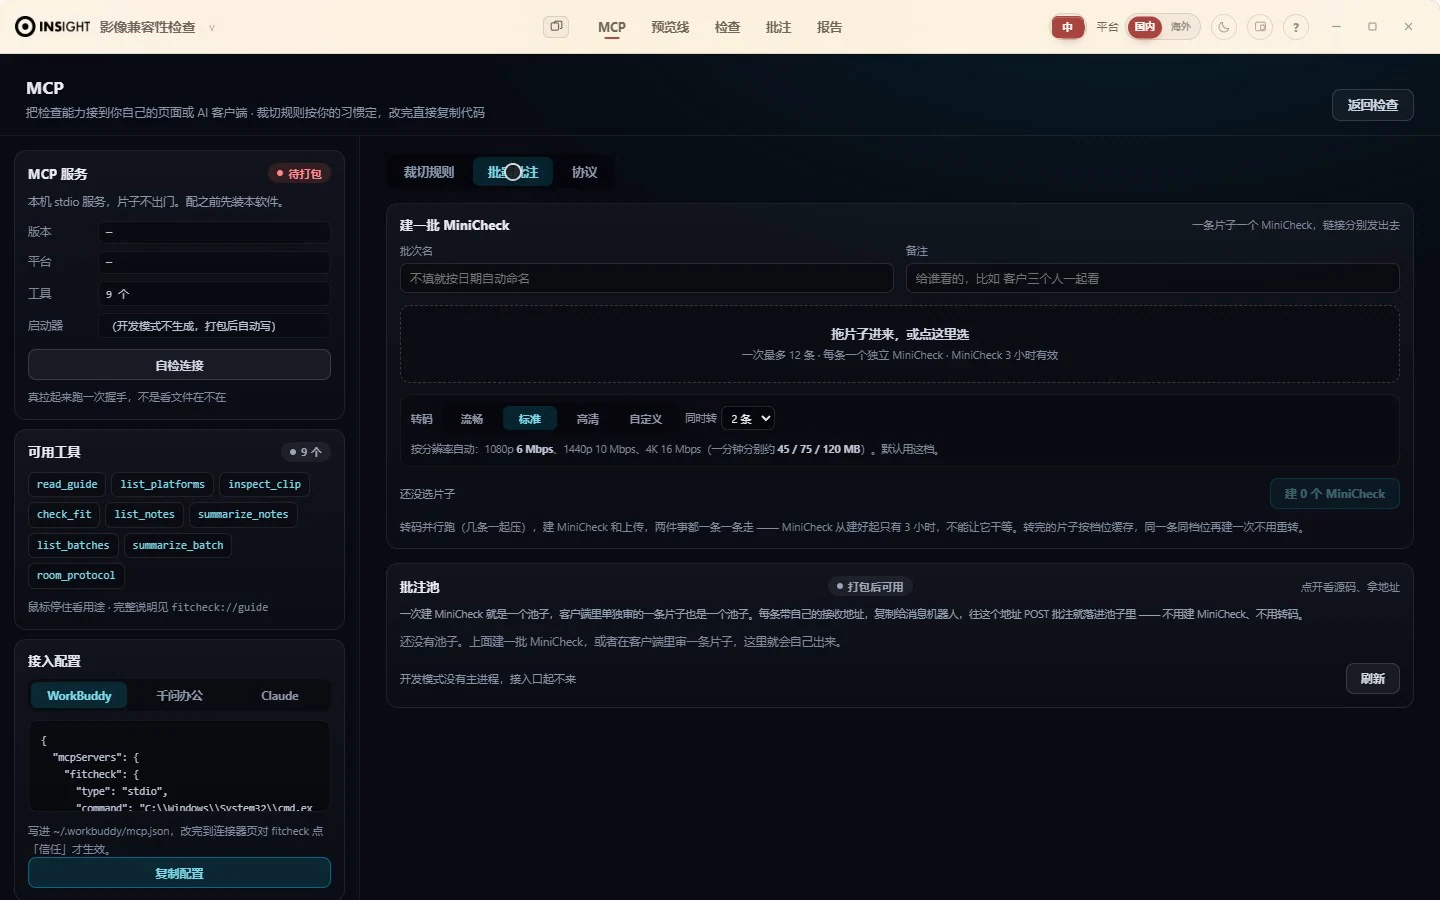Choose the 标准 transcode preset
Viewport: 1440px width, 900px height.
pos(530,419)
